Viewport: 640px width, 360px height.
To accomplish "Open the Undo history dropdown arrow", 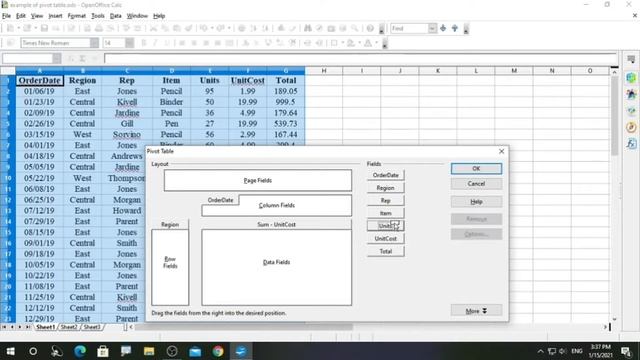I will tap(212, 28).
